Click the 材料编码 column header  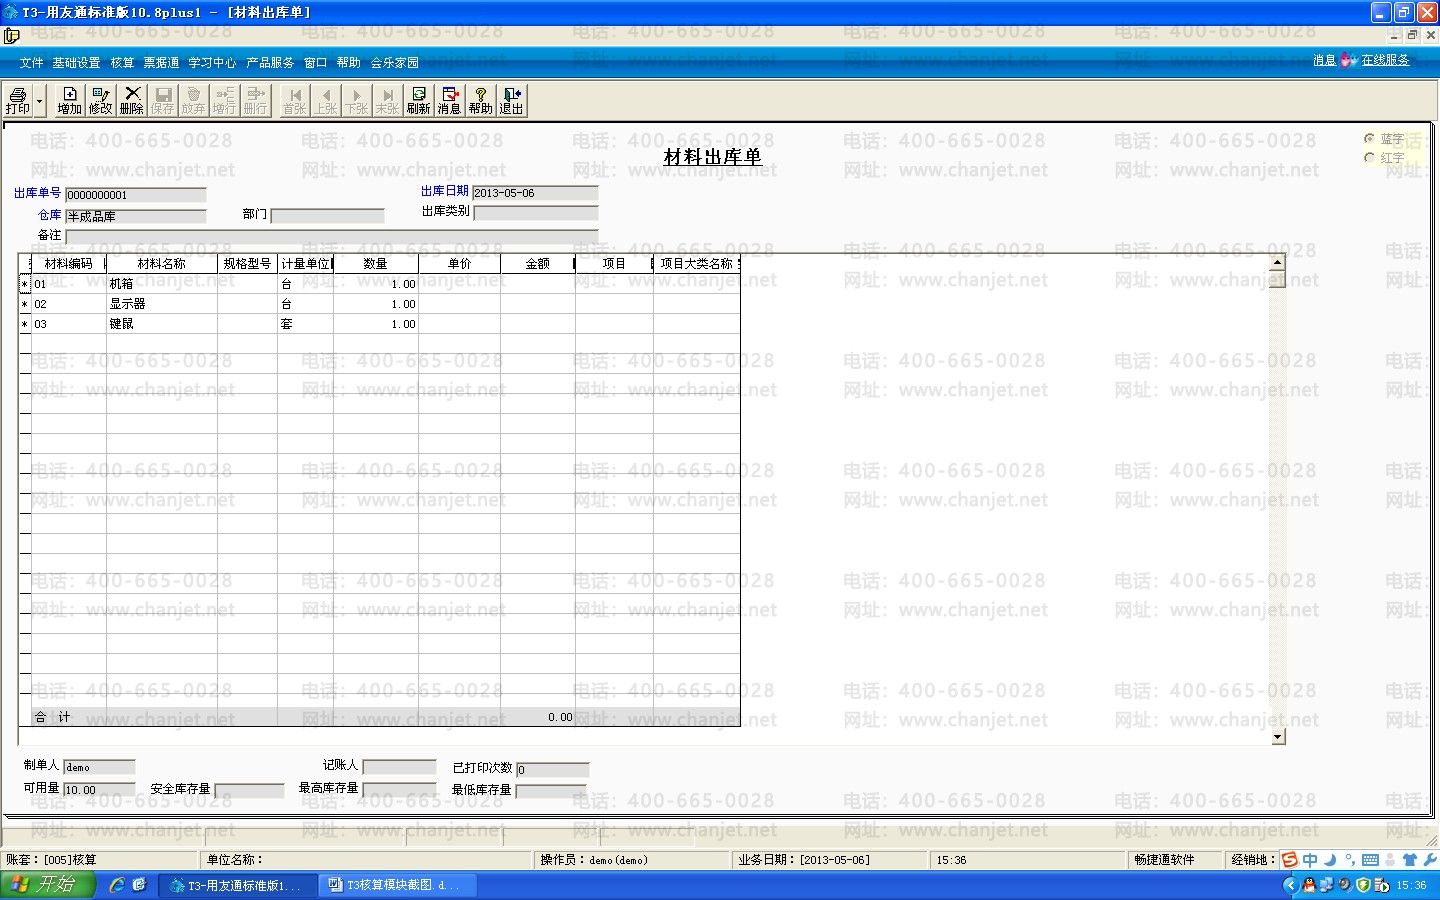point(69,264)
